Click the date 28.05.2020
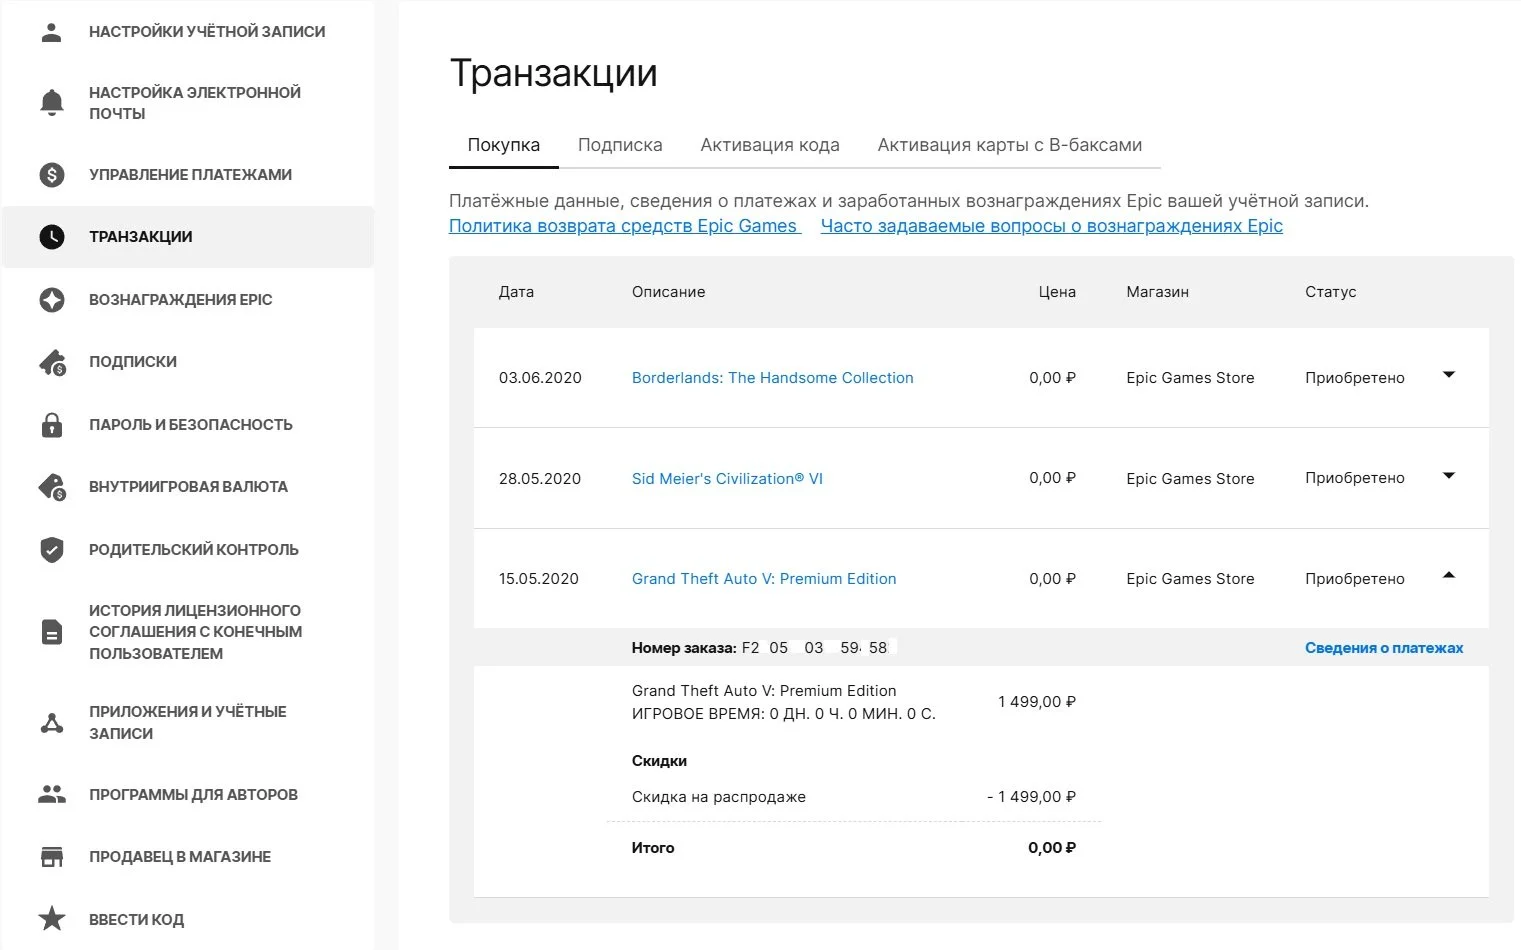Viewport: 1521px width, 950px height. click(x=540, y=479)
